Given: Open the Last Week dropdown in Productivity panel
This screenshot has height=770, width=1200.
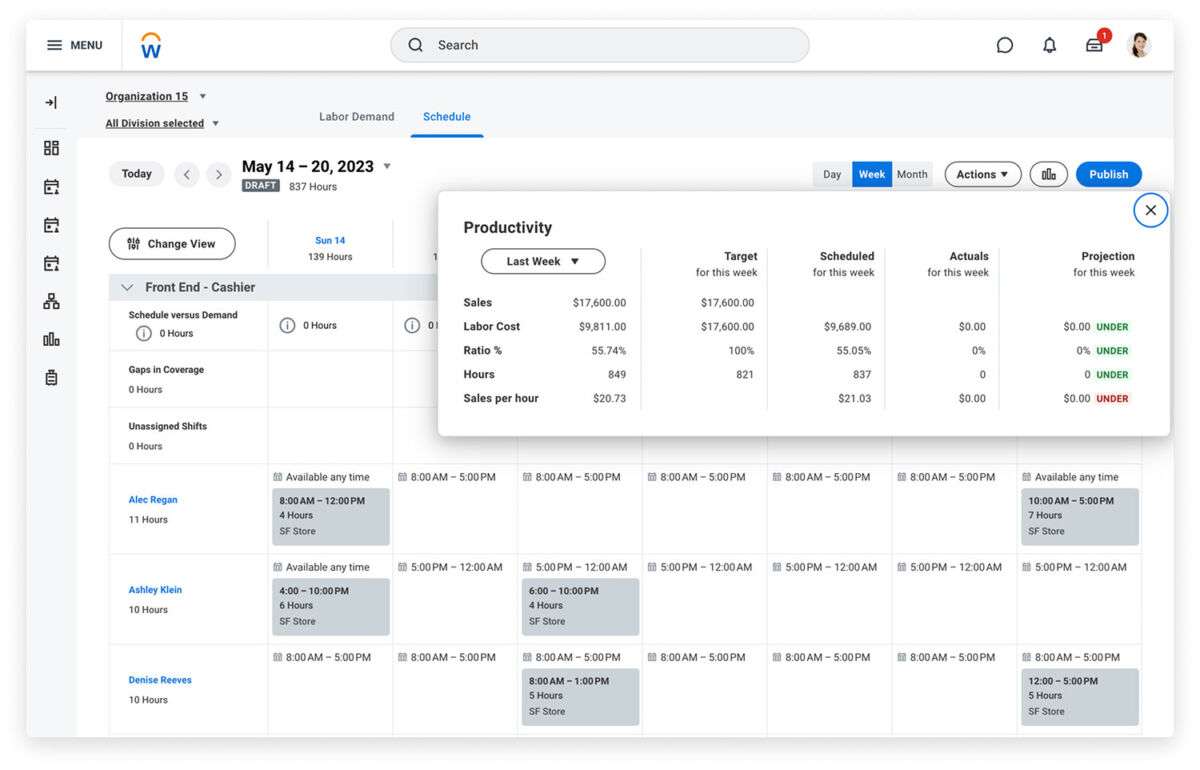Looking at the screenshot, I should point(542,261).
